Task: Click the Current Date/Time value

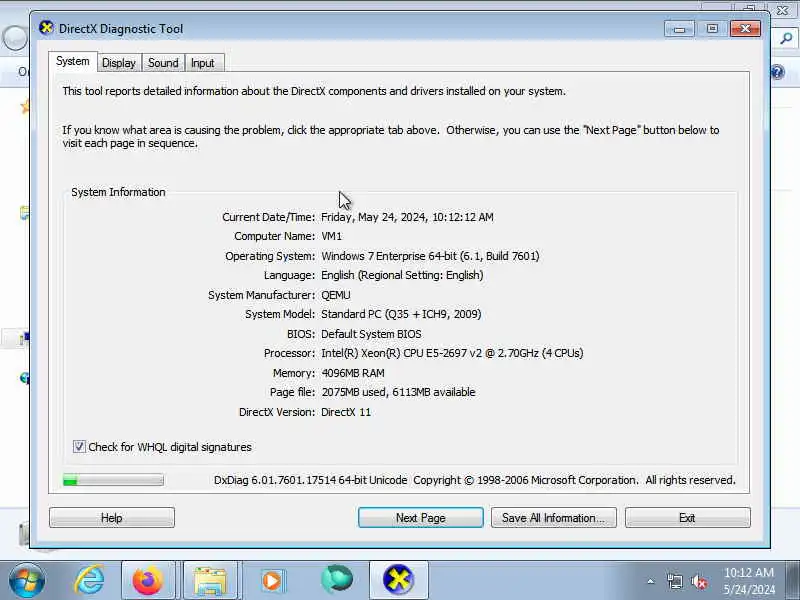Action: click(x=407, y=217)
